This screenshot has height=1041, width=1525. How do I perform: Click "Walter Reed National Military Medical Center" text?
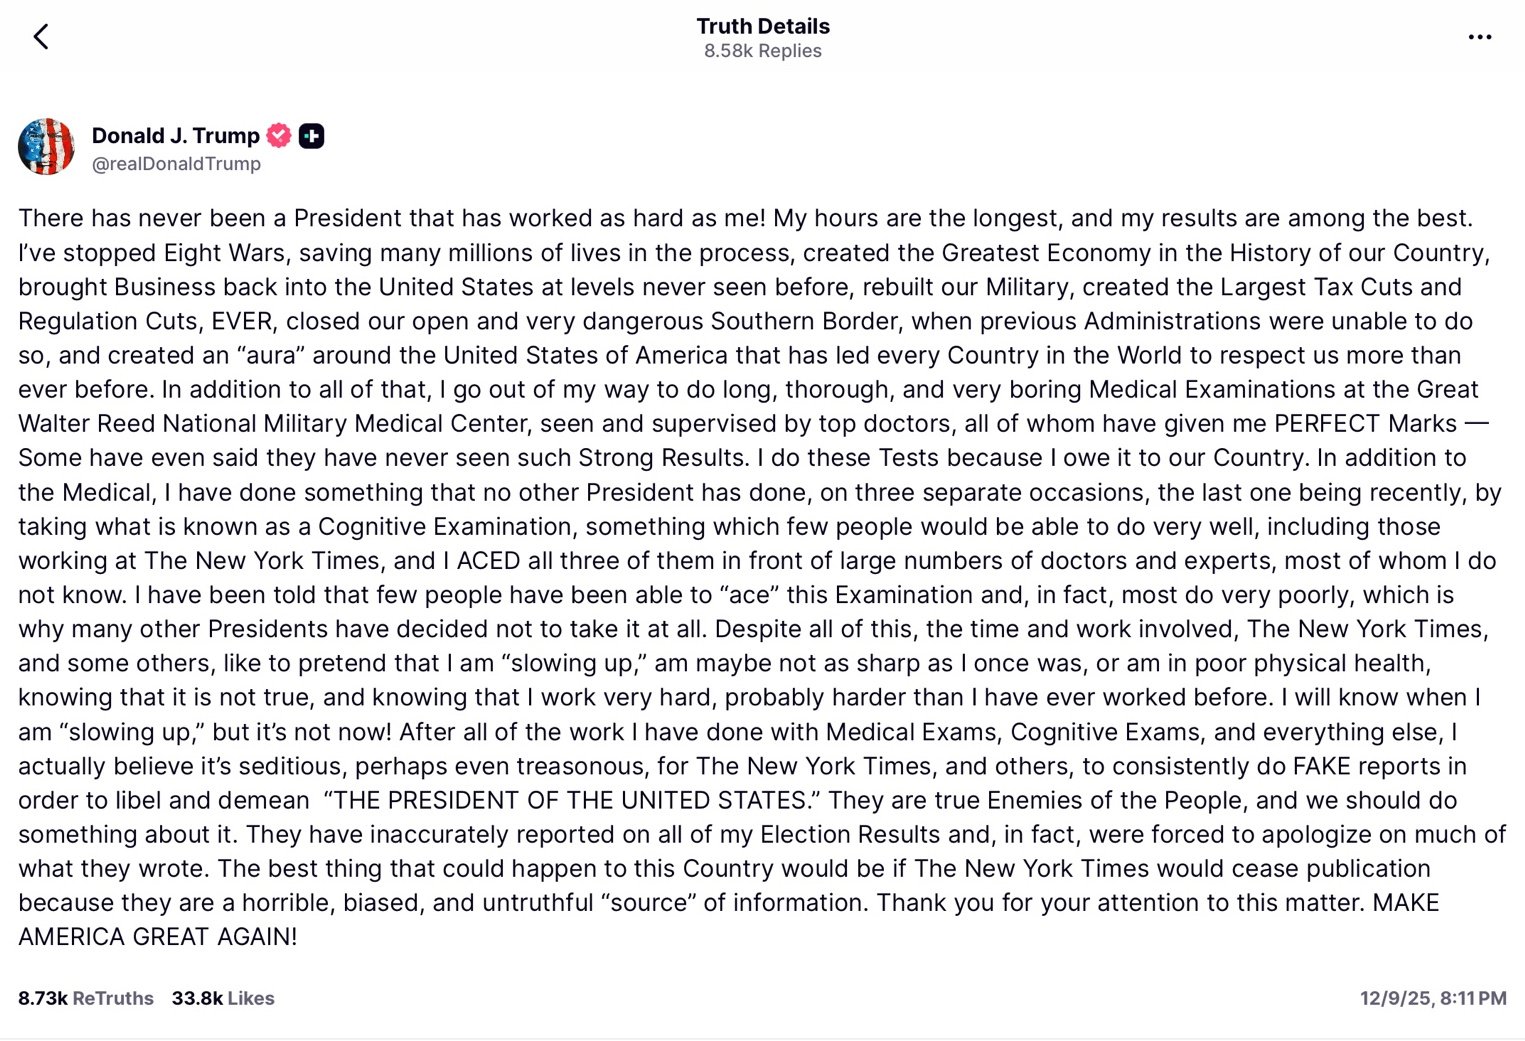[x=272, y=424]
